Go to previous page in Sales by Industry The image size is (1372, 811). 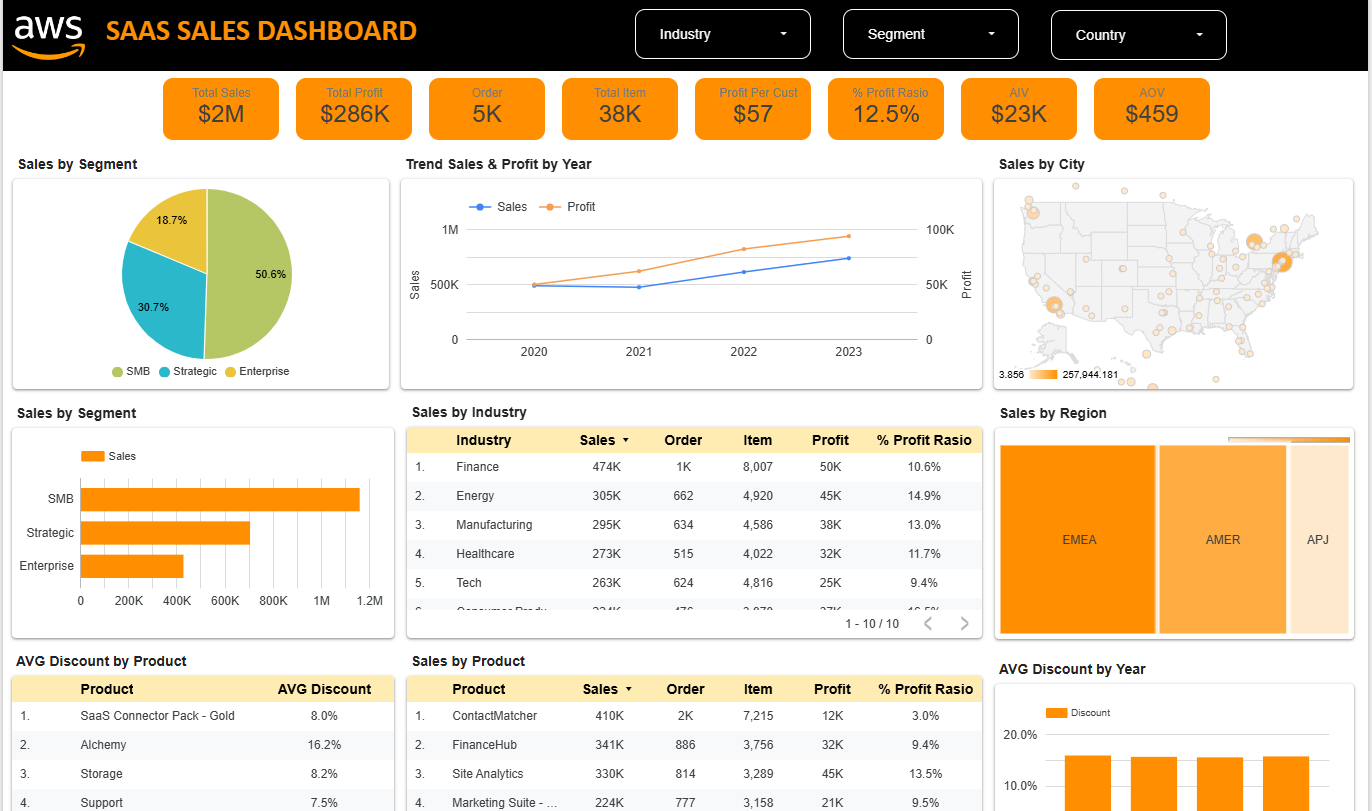point(927,624)
